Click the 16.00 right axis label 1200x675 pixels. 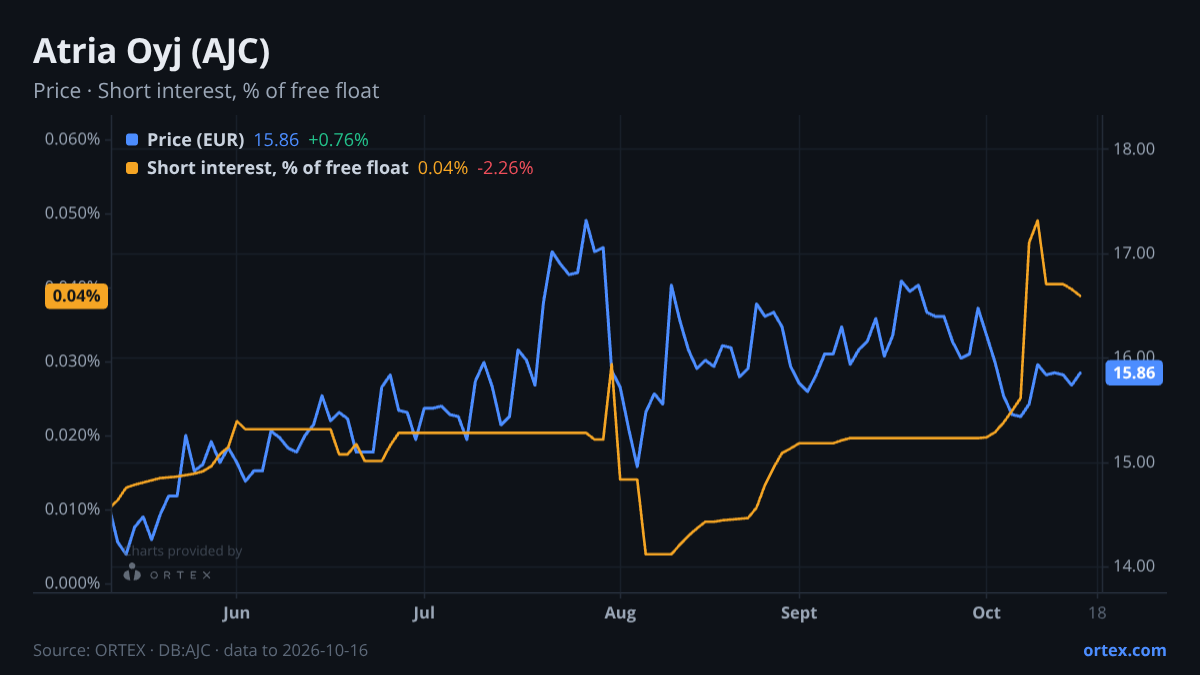tap(1134, 357)
